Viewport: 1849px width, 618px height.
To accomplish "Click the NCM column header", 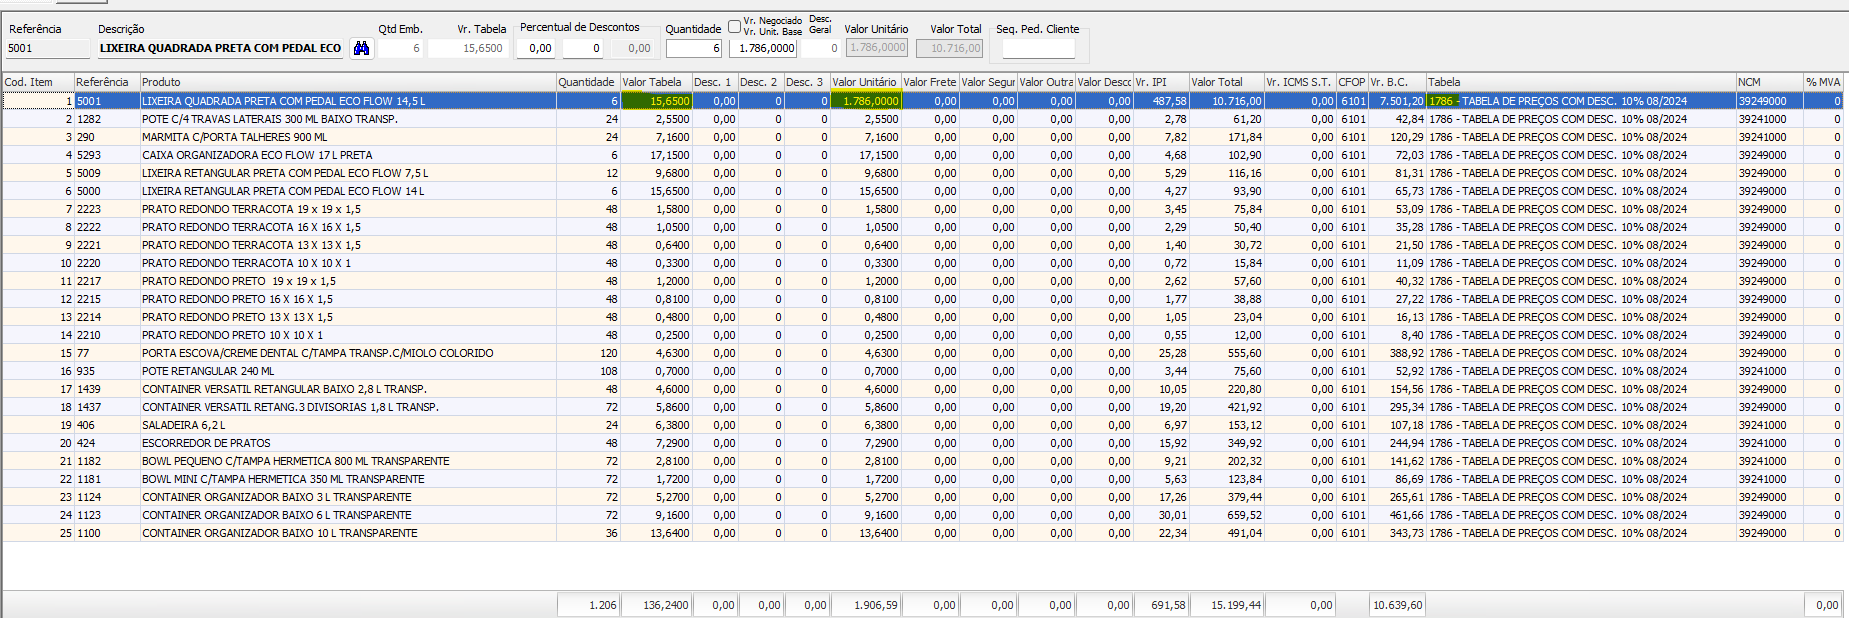I will (1768, 82).
